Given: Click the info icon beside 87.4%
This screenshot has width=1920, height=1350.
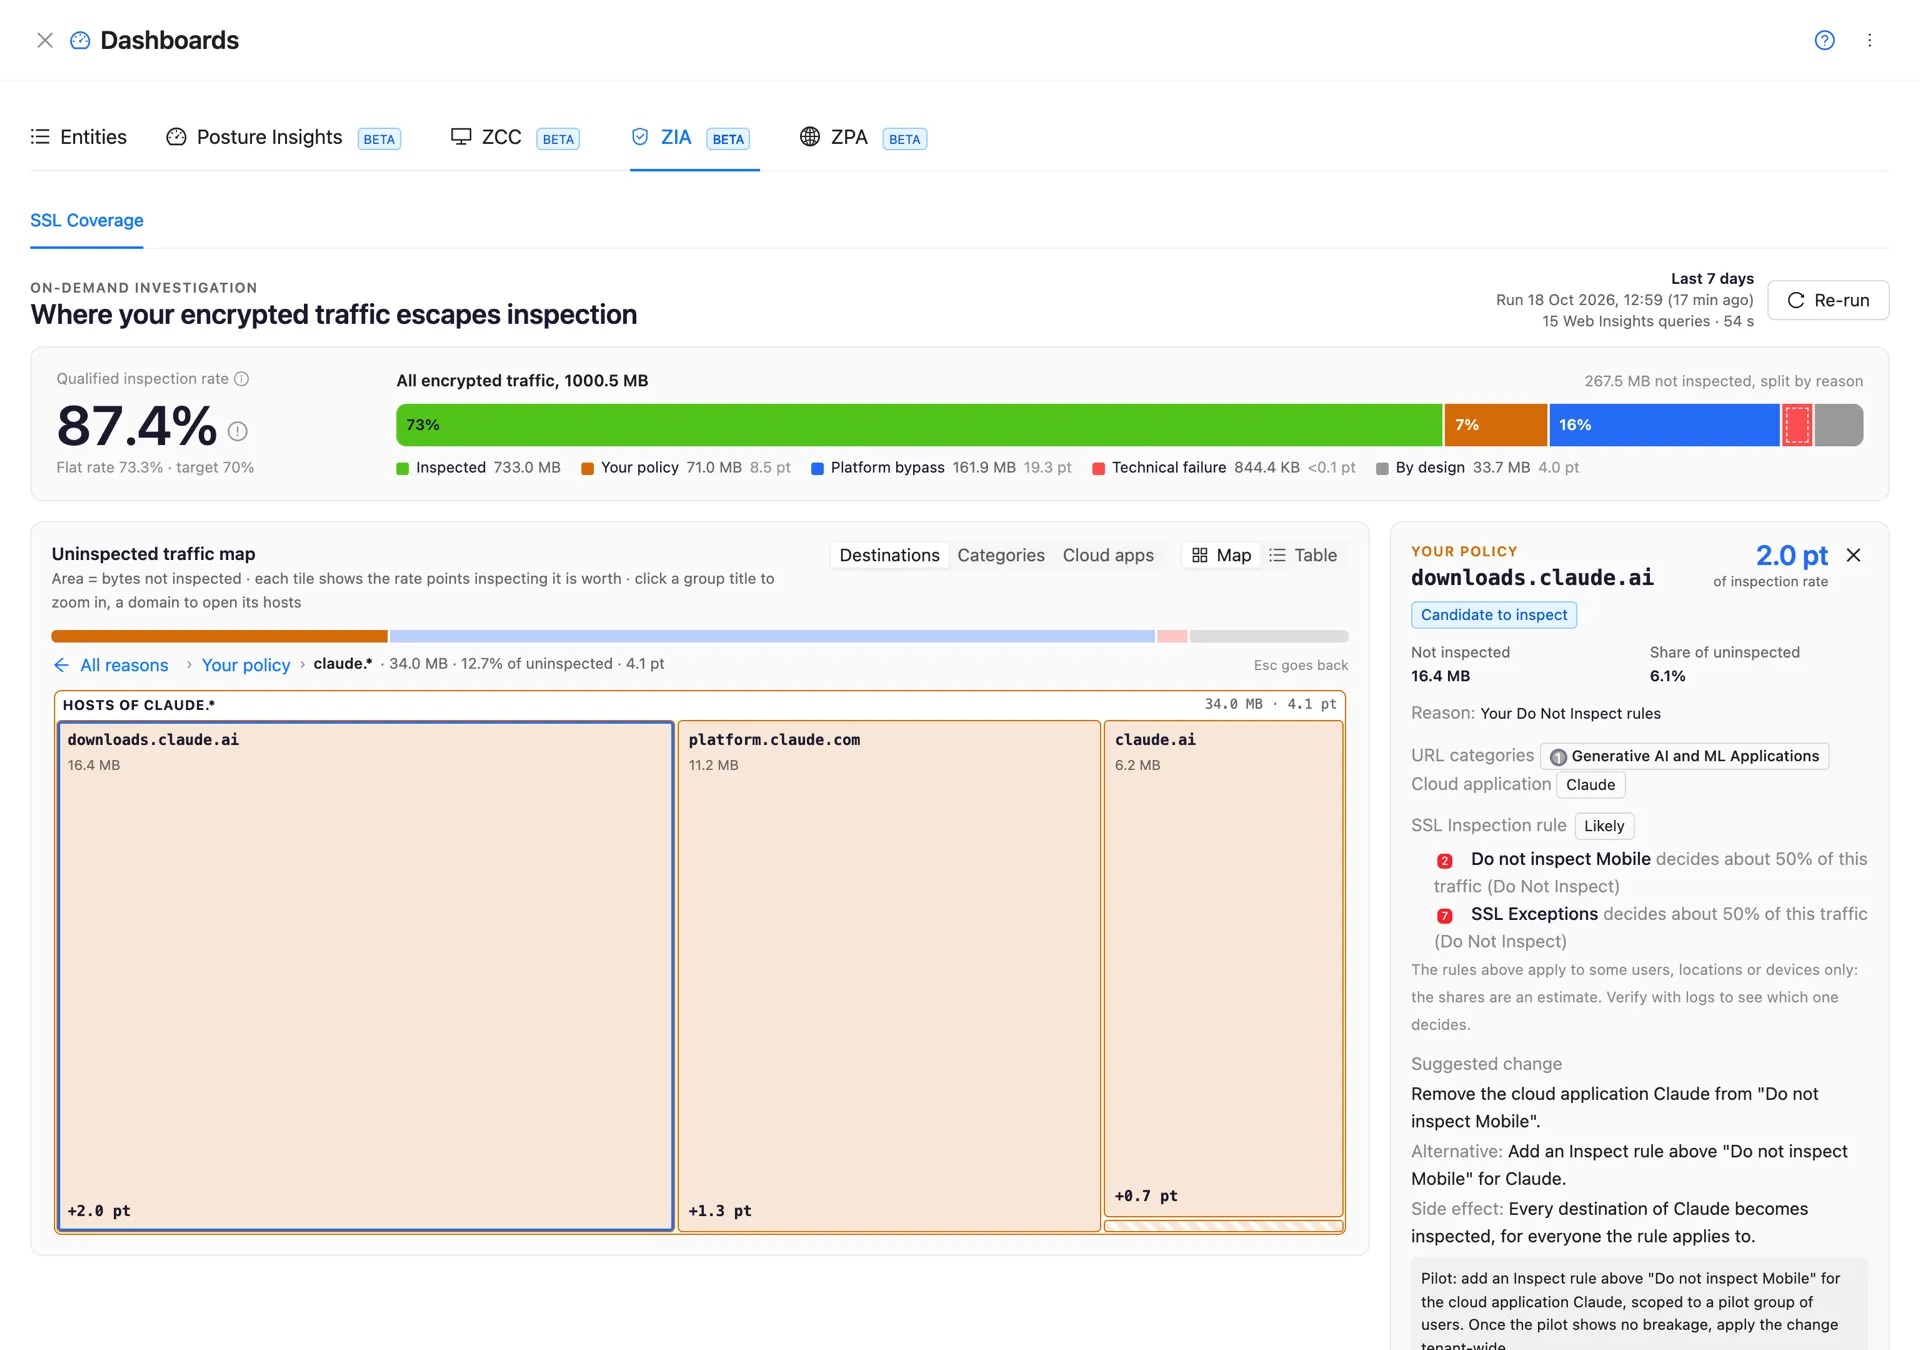Looking at the screenshot, I should point(237,431).
